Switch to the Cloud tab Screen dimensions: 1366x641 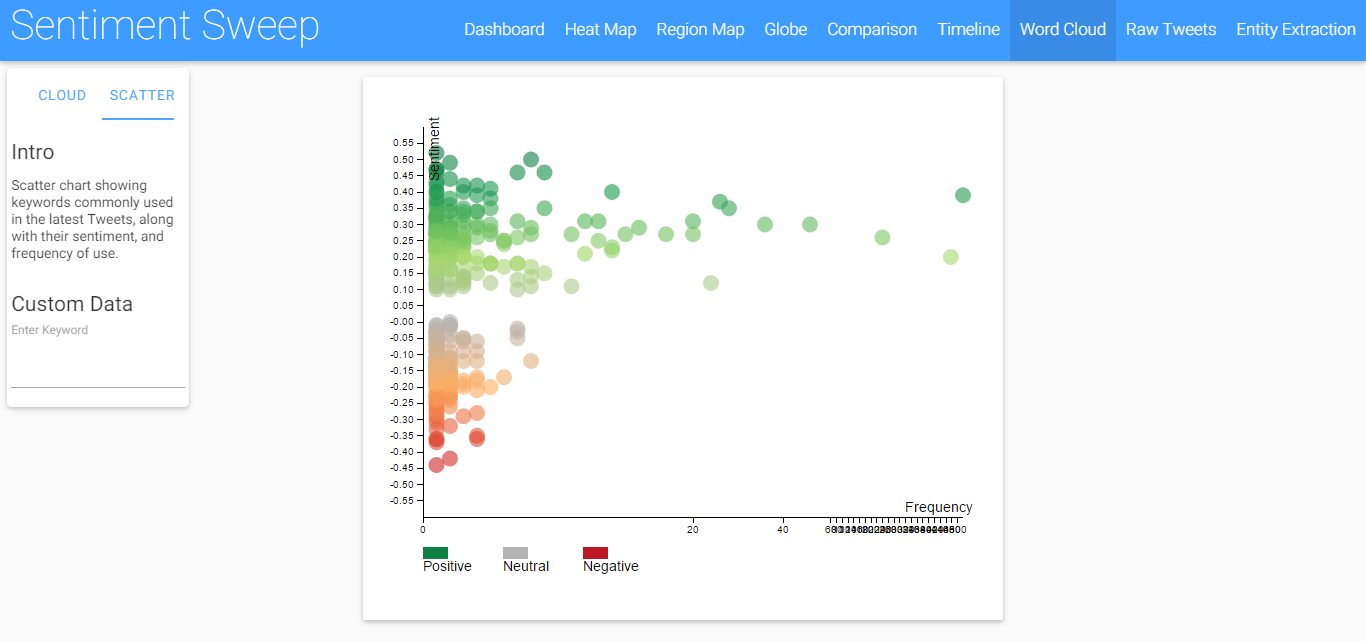[62, 96]
